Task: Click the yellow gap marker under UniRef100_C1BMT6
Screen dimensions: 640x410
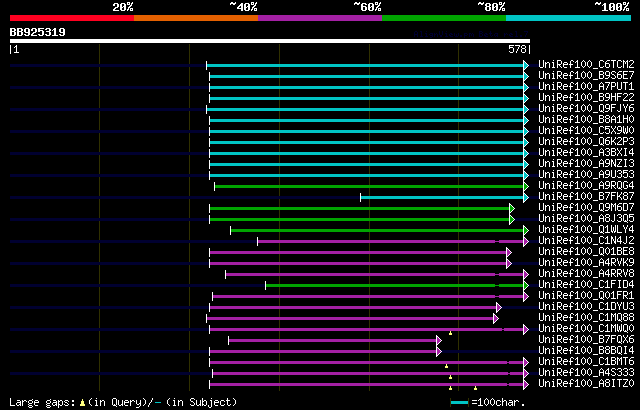Action: tap(447, 366)
